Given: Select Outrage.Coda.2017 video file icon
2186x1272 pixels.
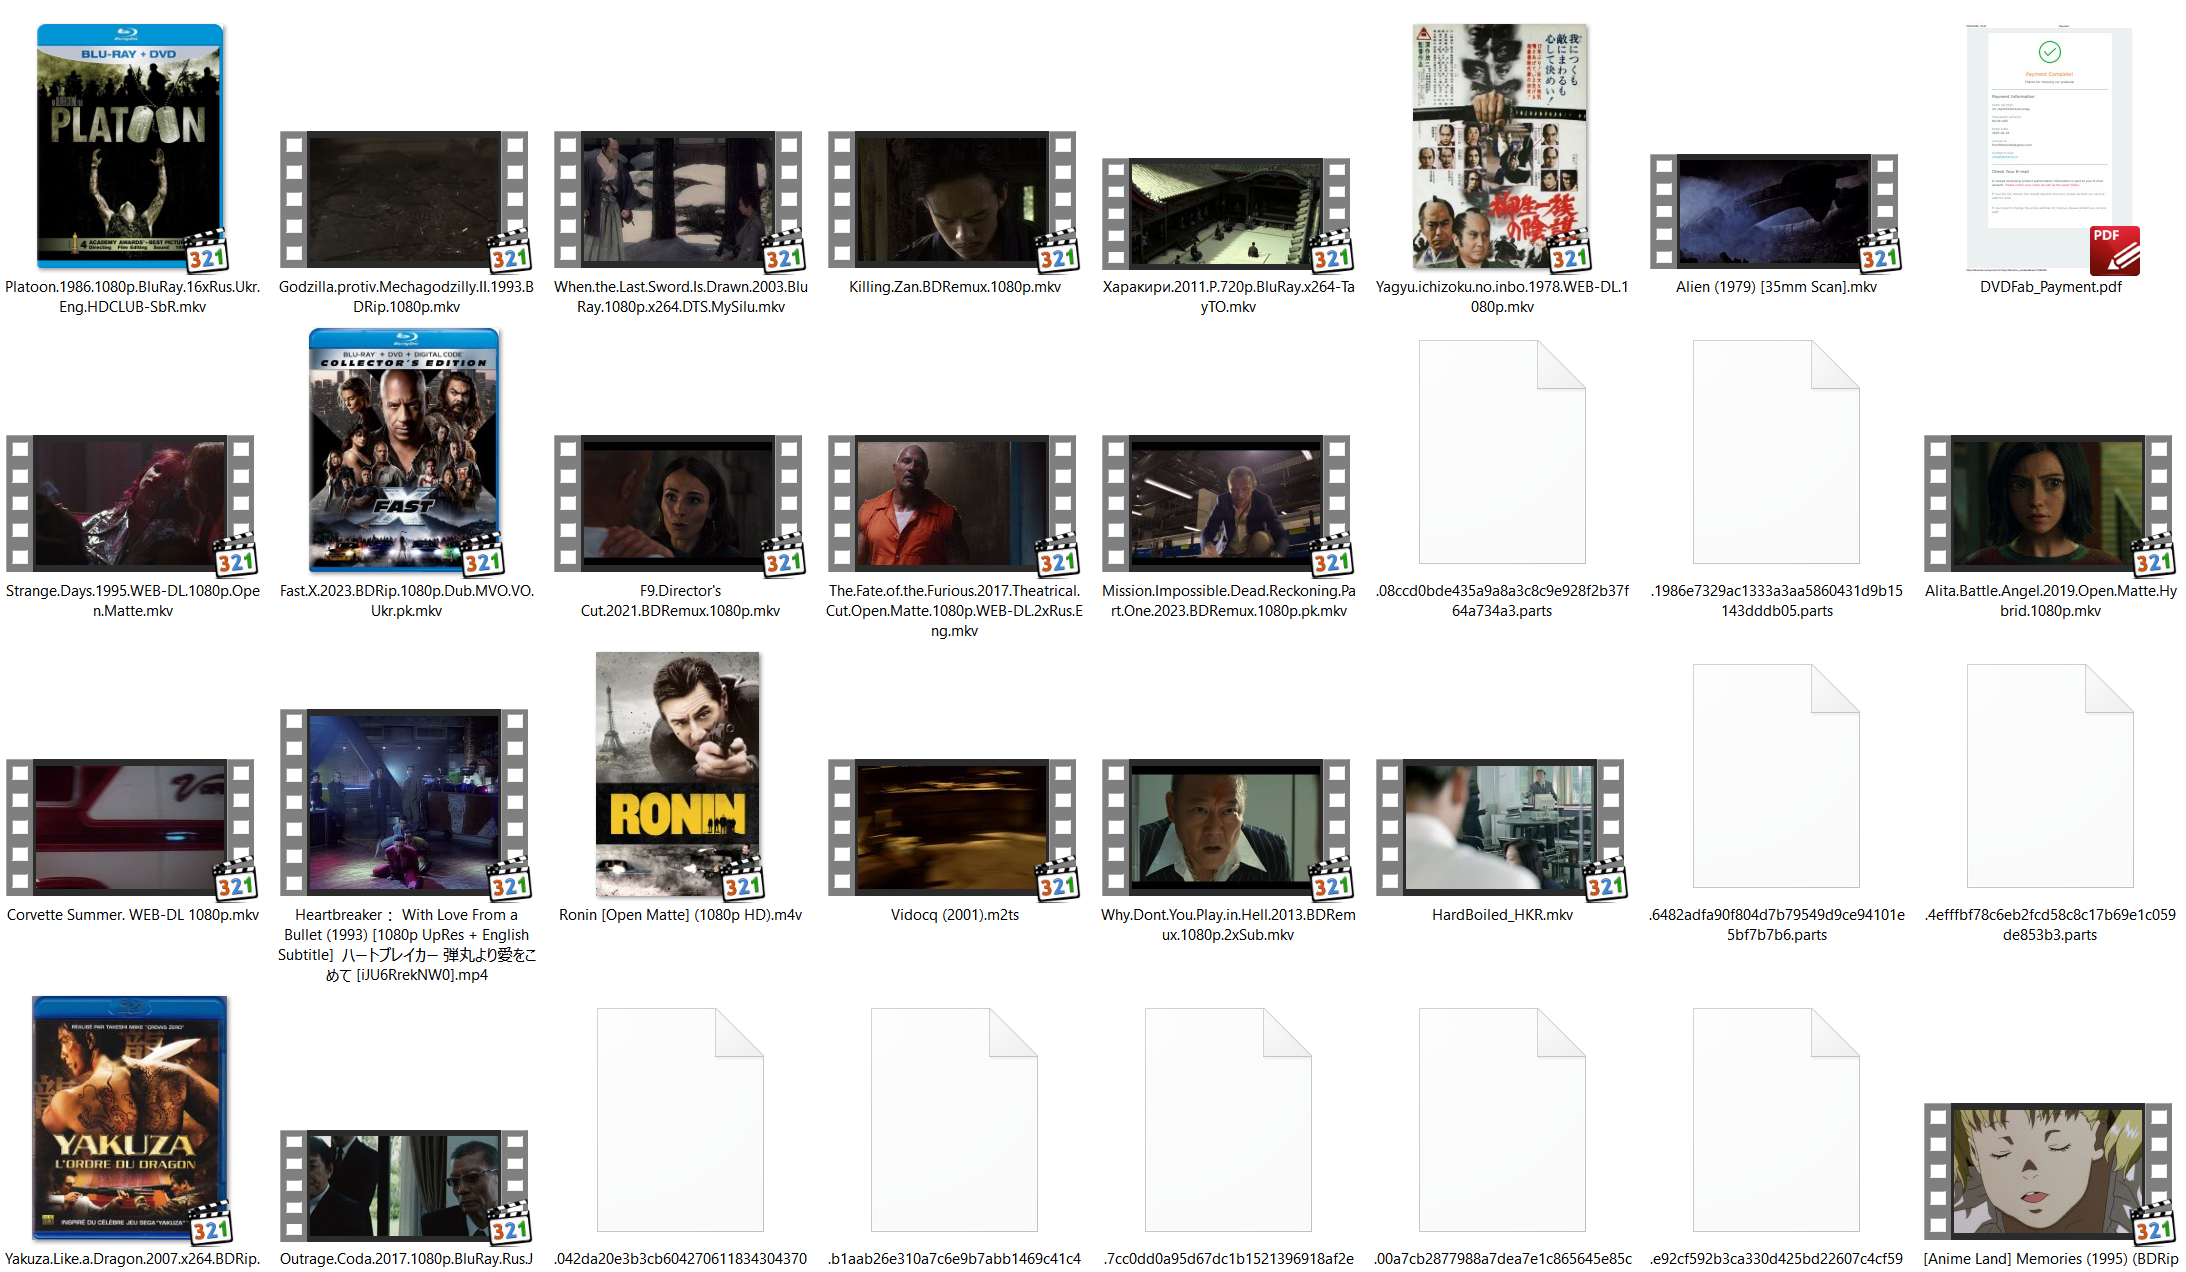Looking at the screenshot, I should [x=405, y=1186].
